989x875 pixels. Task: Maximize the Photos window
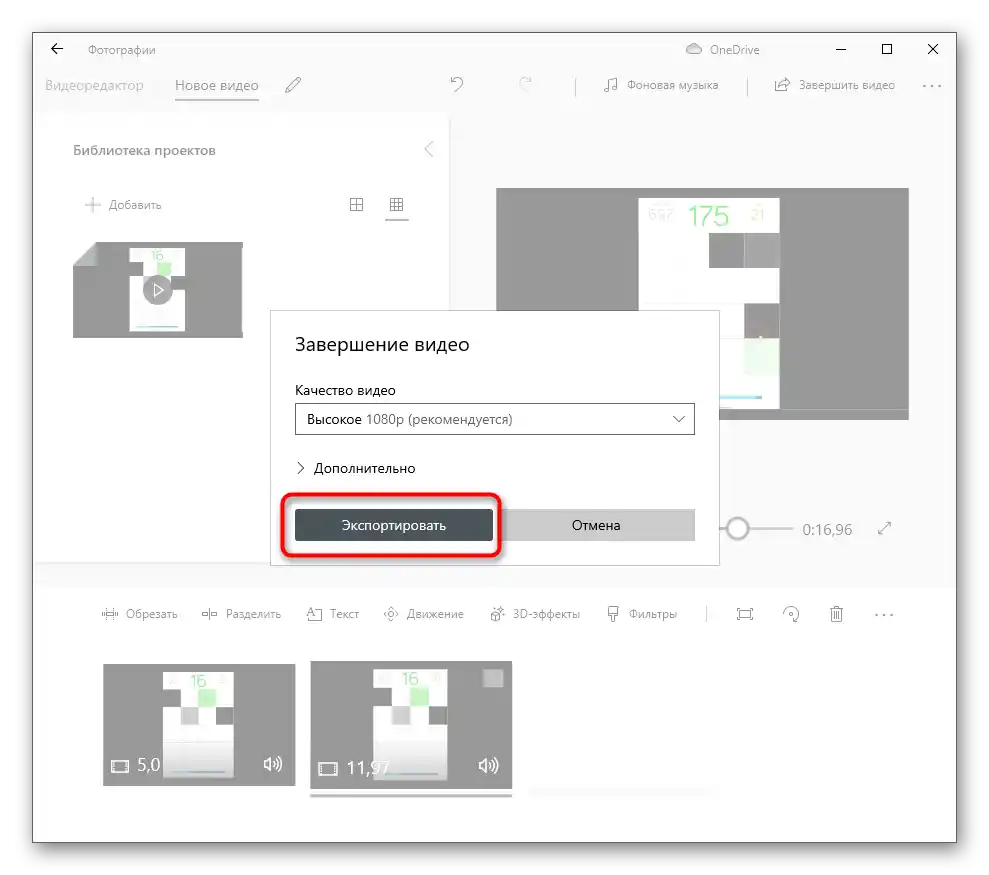point(887,49)
